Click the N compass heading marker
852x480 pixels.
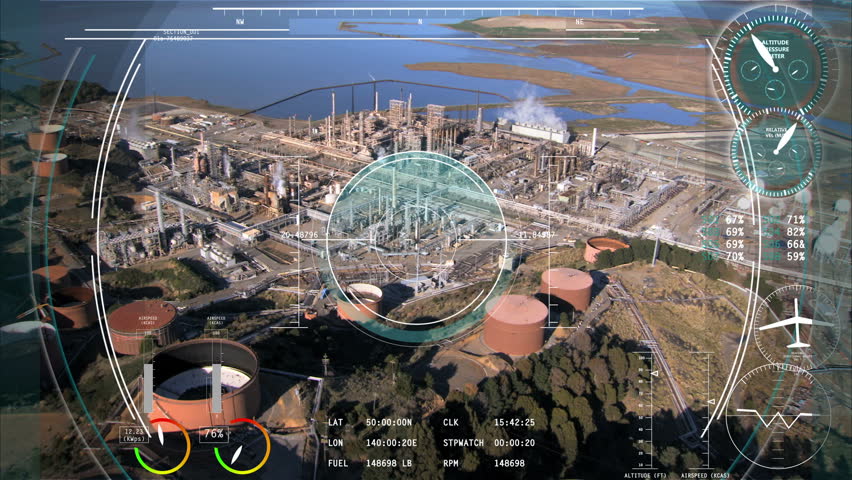420,22
